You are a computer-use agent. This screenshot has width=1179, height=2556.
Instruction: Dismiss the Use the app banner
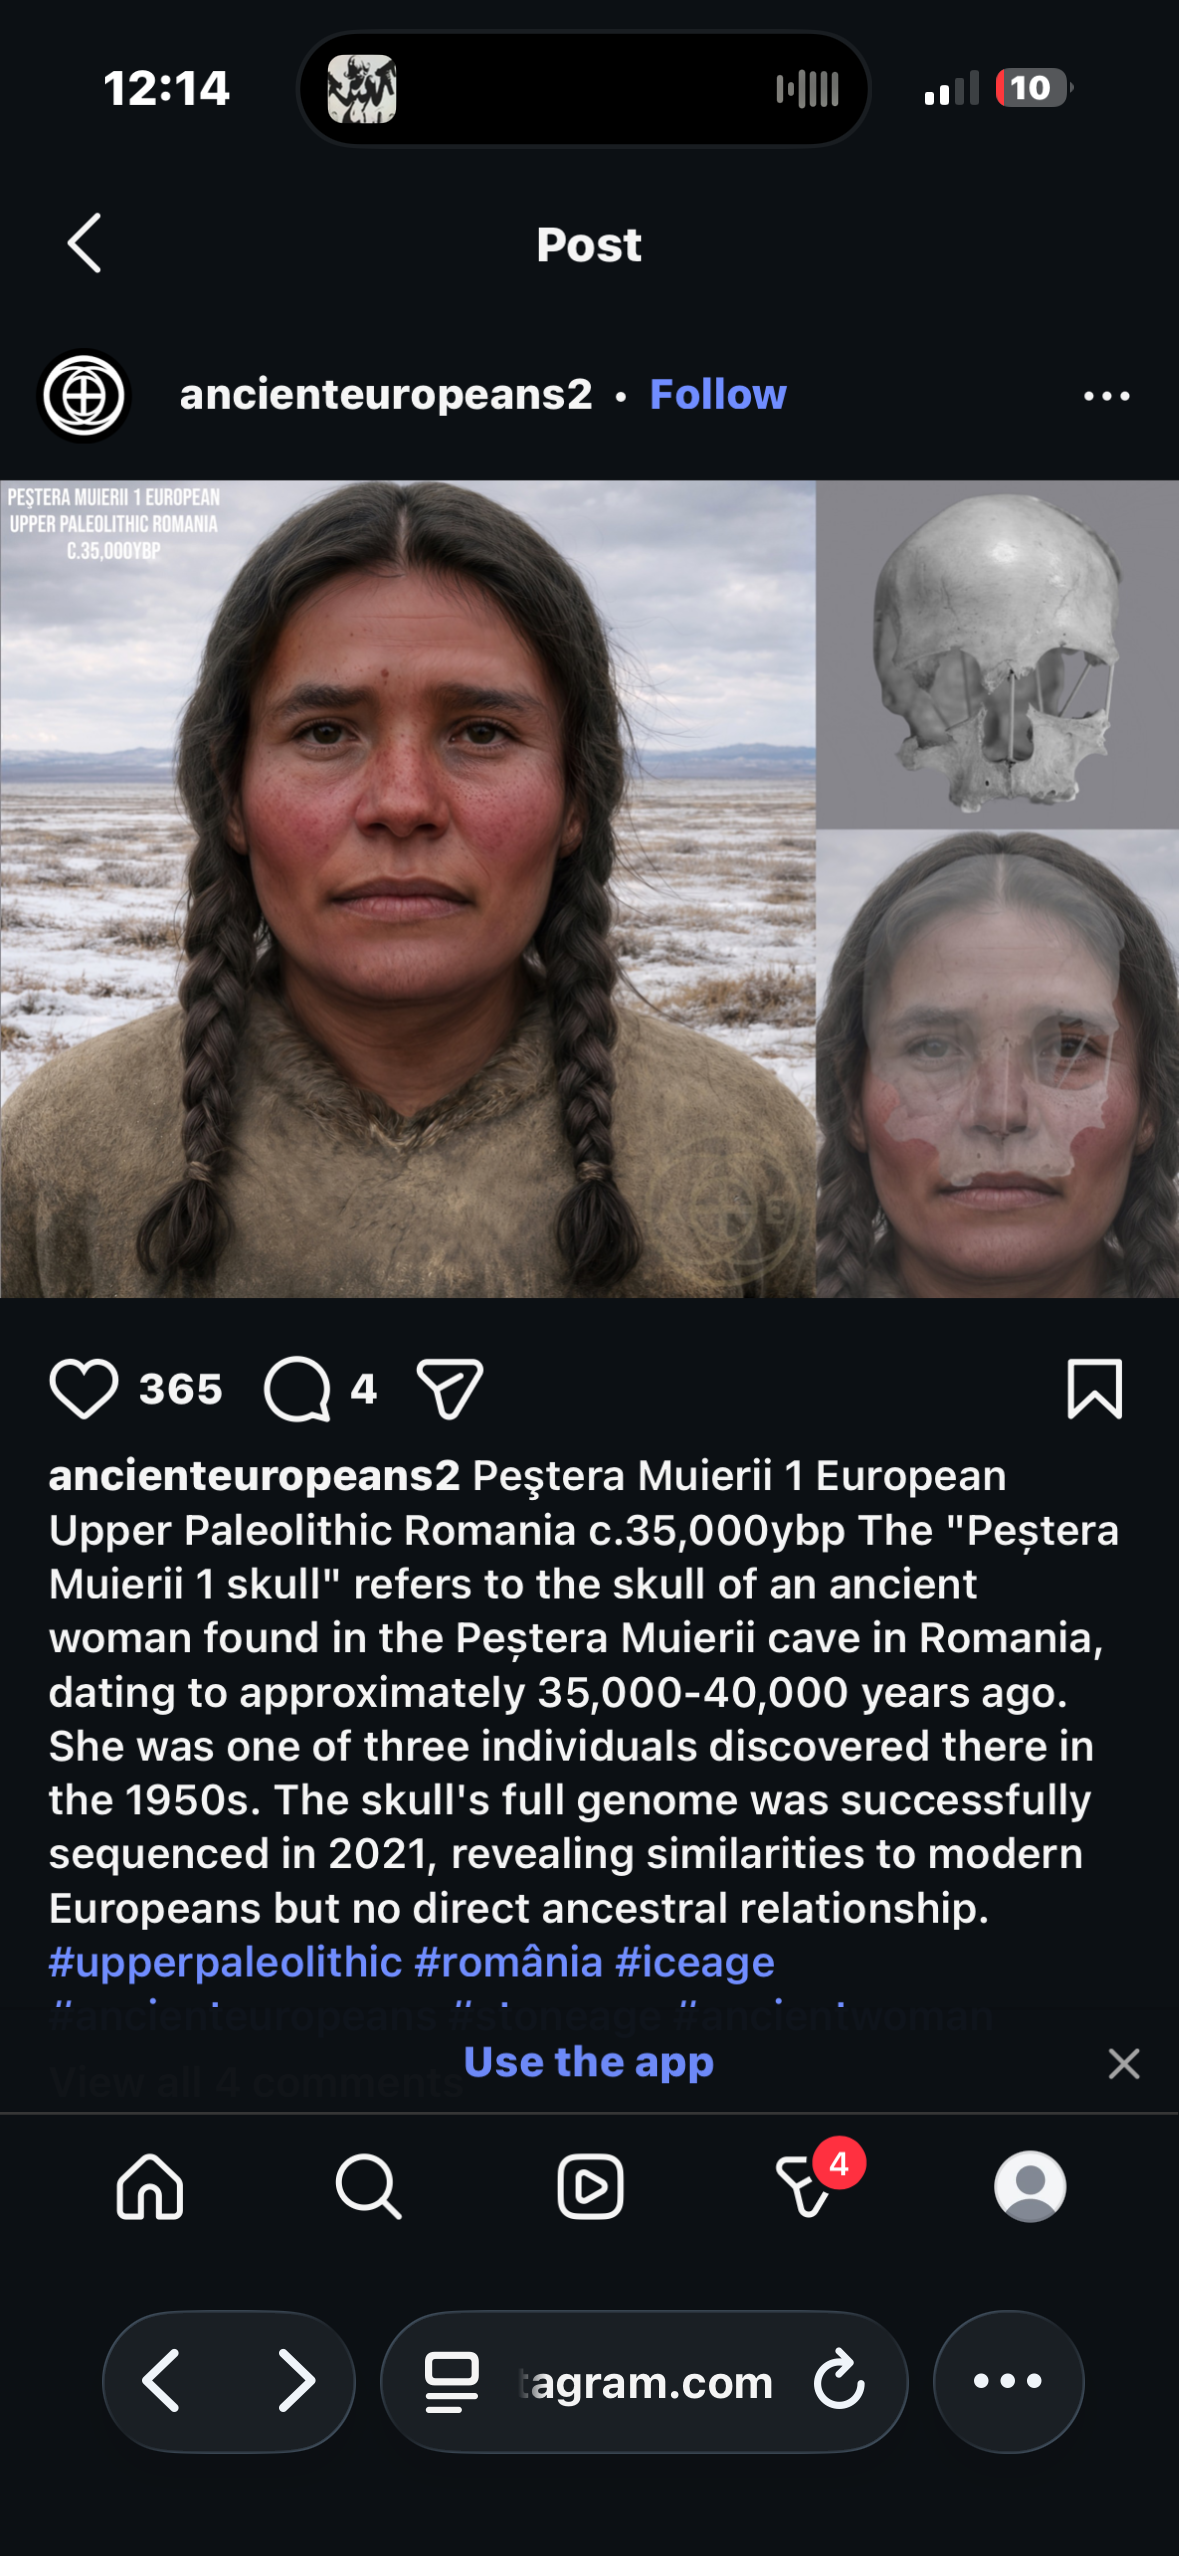point(1124,2063)
